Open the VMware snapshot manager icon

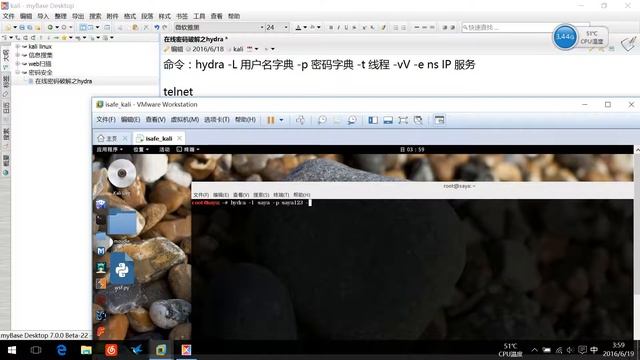click(x=351, y=120)
